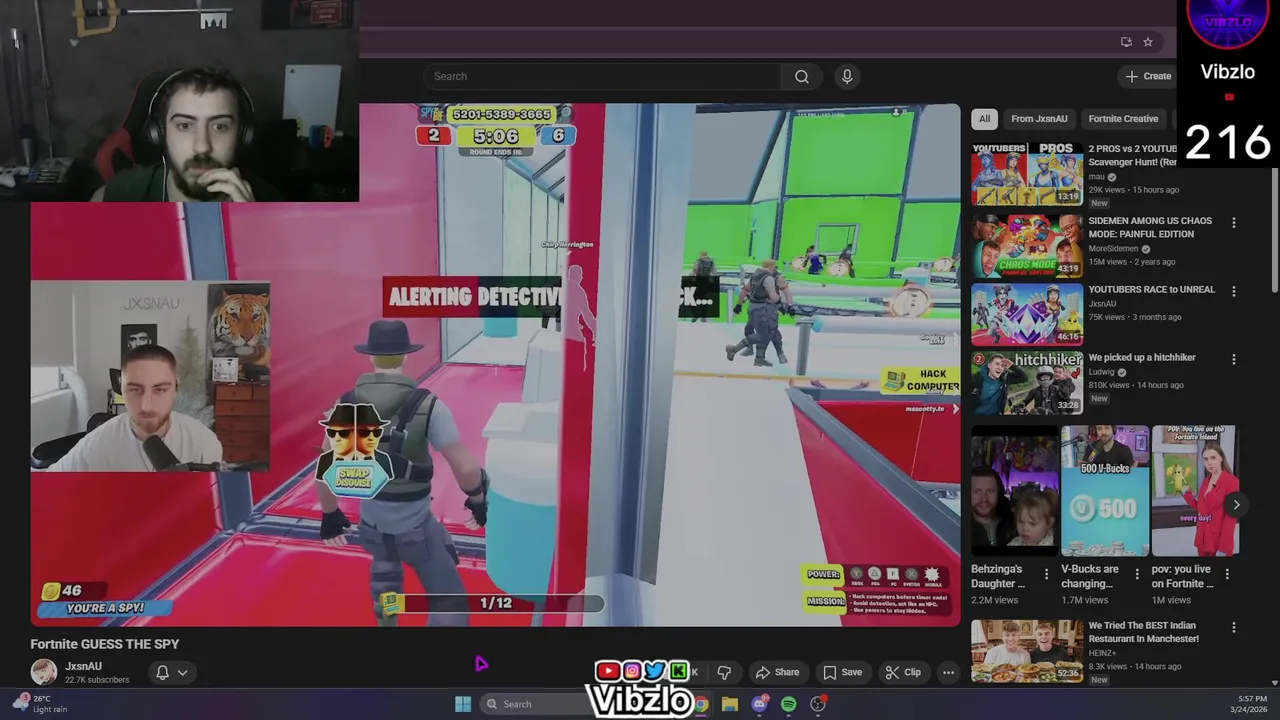
Task: Open the notification bell for JxsnAU
Action: pos(162,672)
